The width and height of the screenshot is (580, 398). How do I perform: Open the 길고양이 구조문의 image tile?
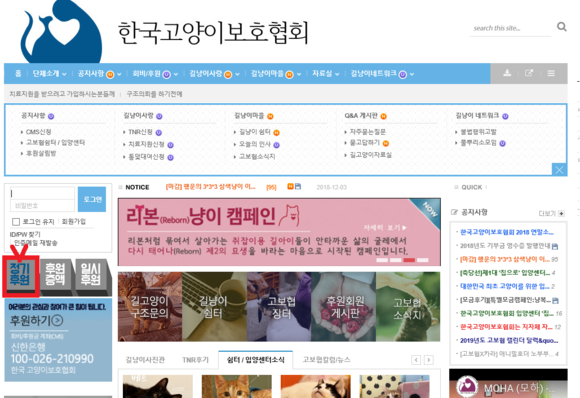point(150,307)
